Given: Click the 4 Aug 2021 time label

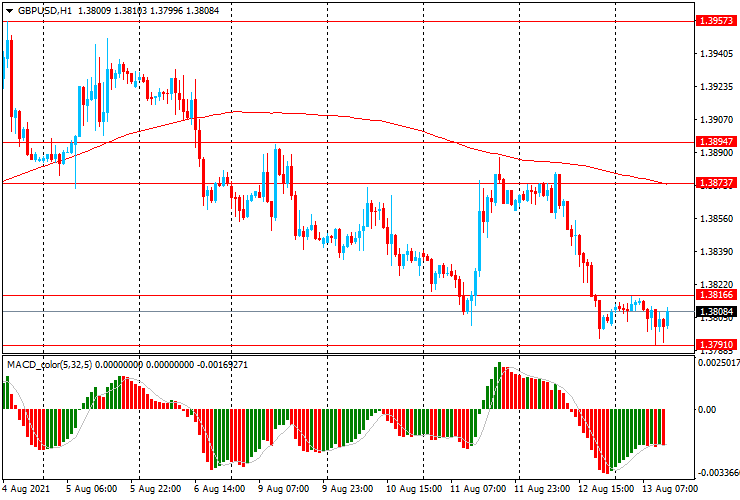Looking at the screenshot, I should click(26, 488).
